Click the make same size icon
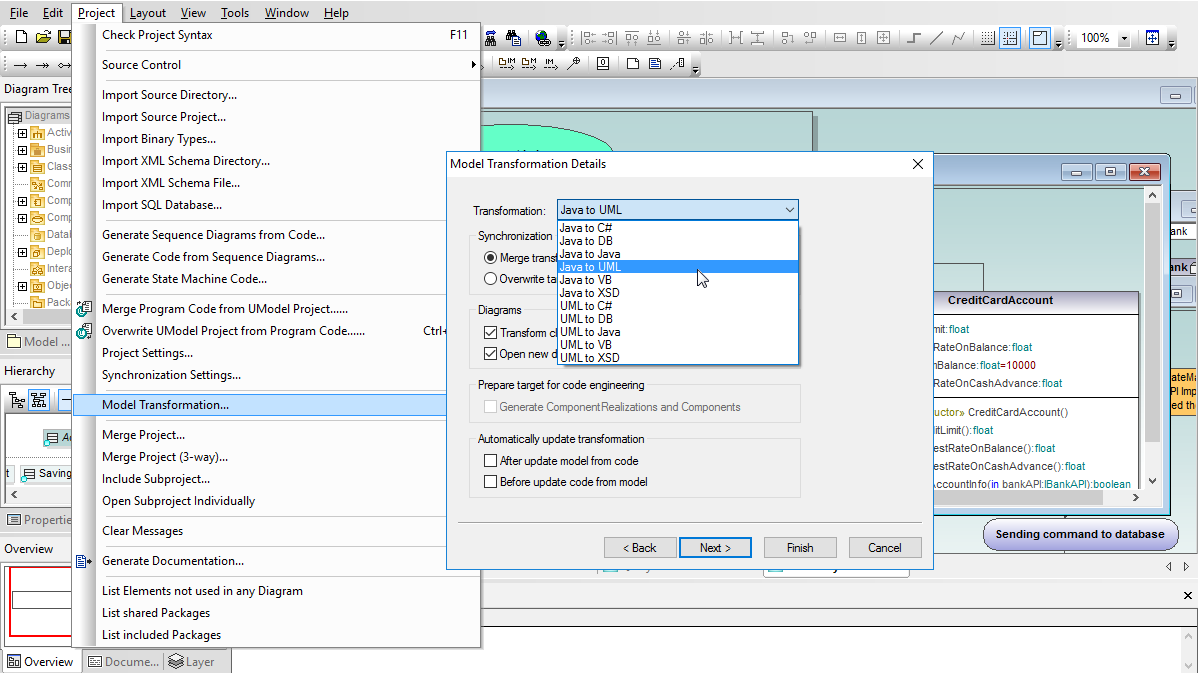1198x673 pixels. coord(883,37)
